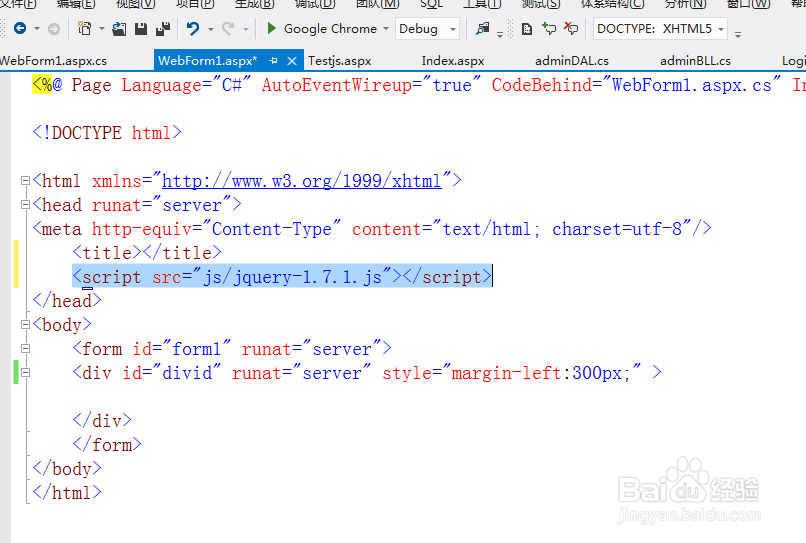Click the Language="C#" attribute
The image size is (806, 543).
[187, 85]
